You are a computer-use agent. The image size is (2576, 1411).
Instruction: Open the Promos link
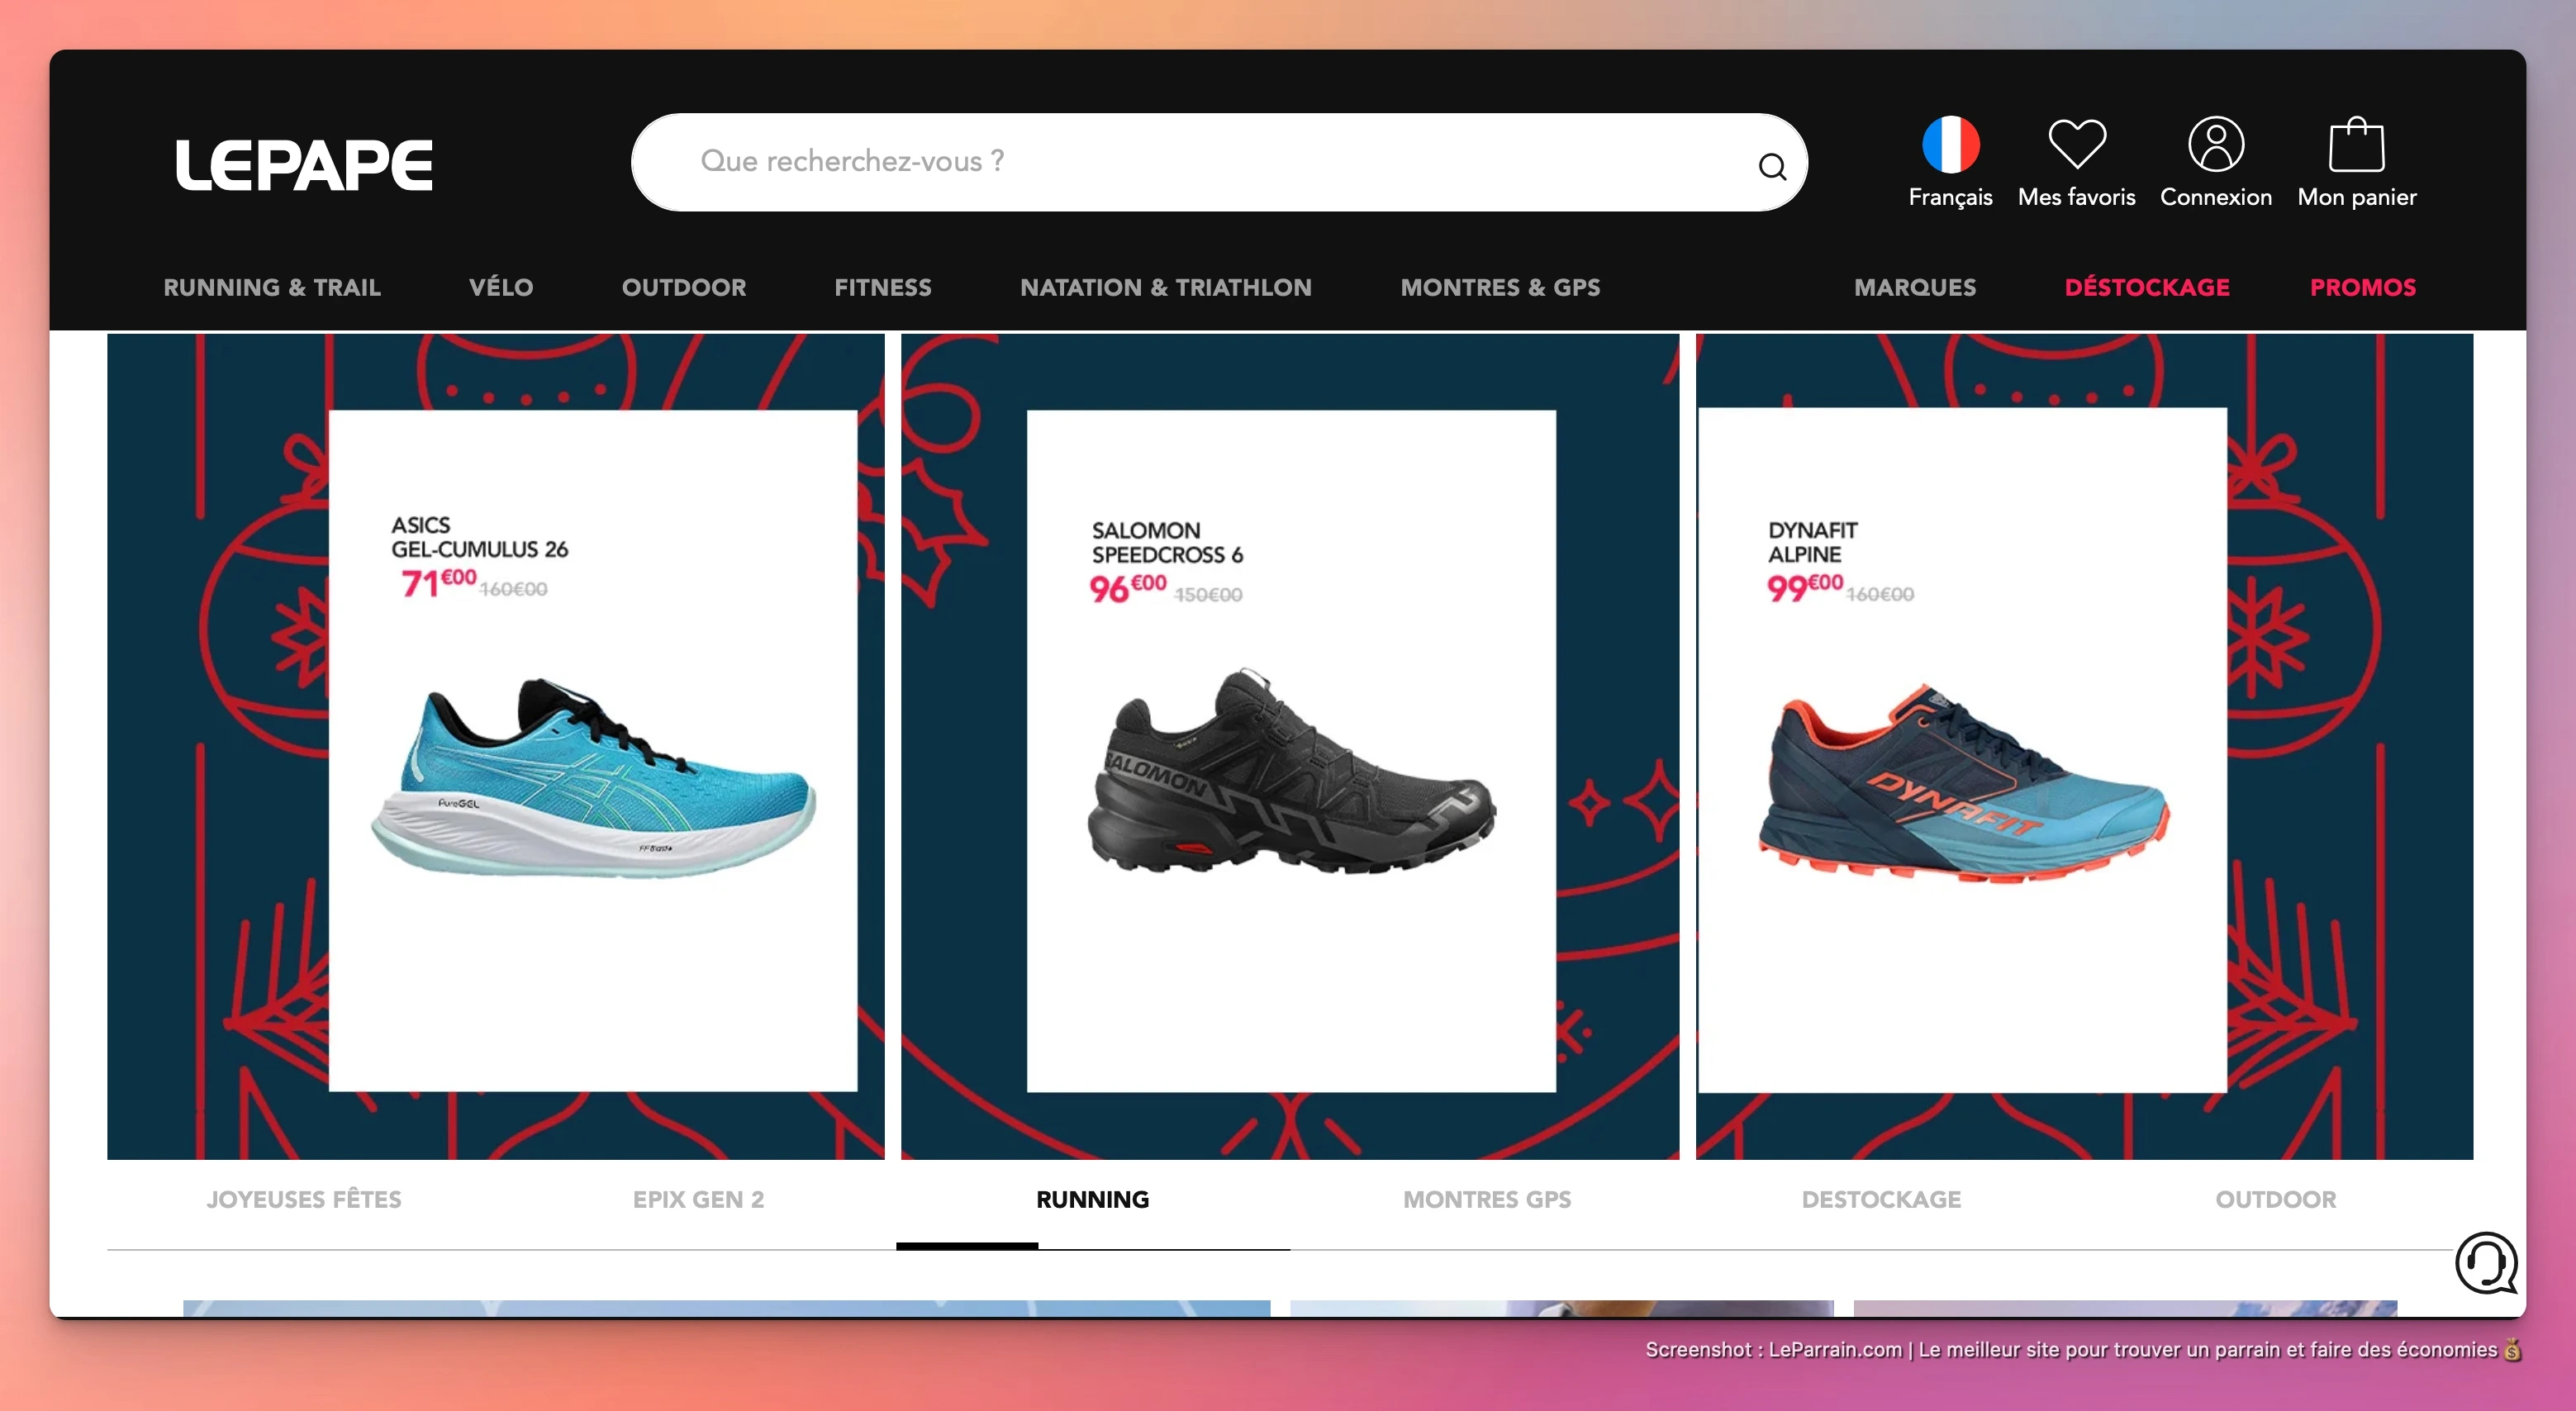pos(2362,288)
